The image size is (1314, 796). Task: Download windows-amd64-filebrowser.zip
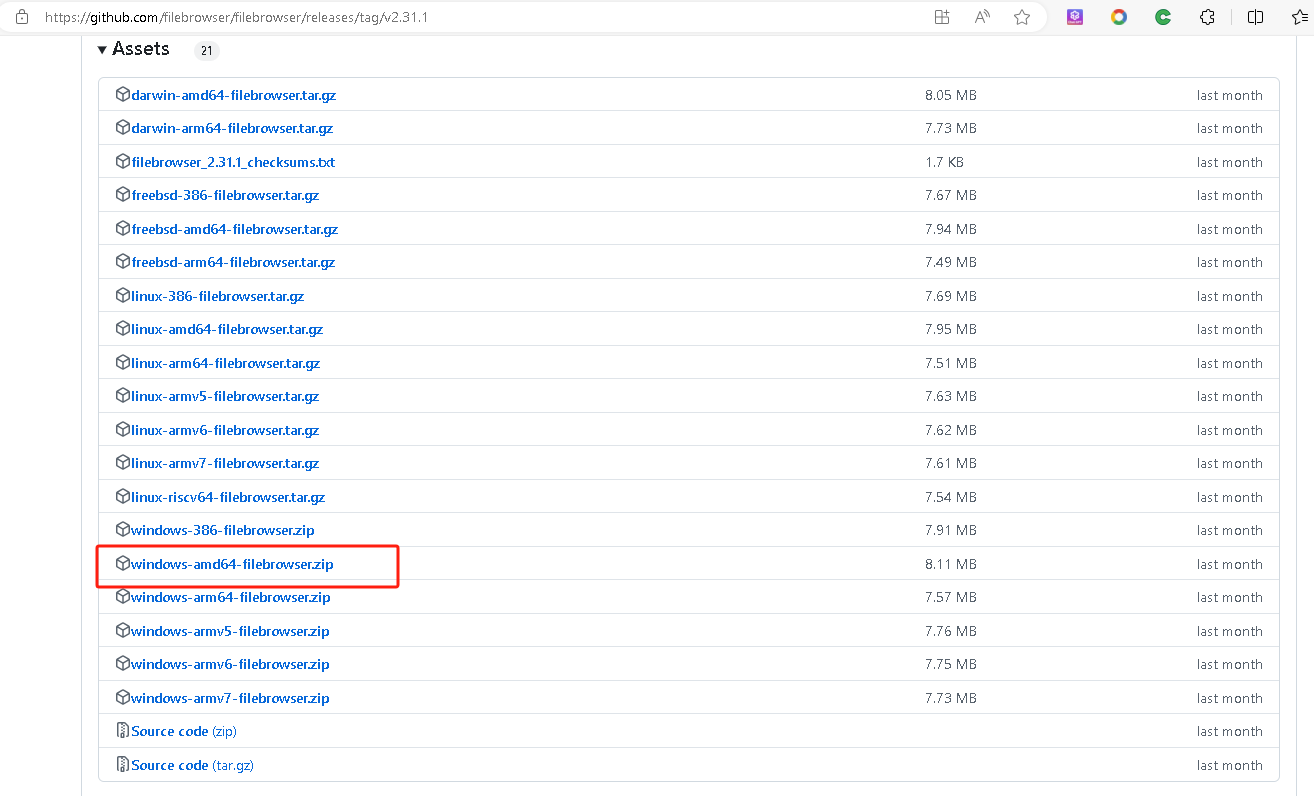coord(232,564)
